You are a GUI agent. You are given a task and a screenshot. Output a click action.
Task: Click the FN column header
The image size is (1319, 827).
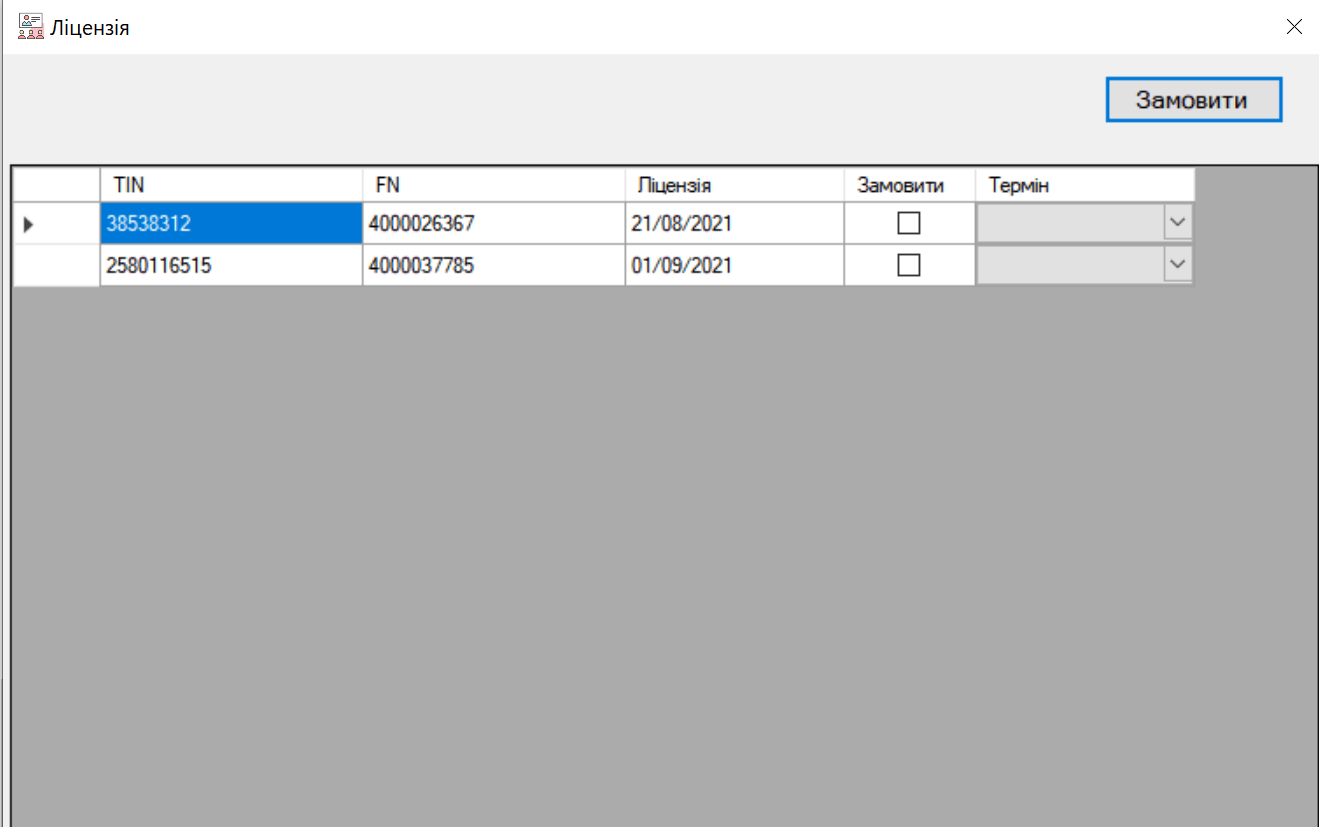tap(493, 185)
